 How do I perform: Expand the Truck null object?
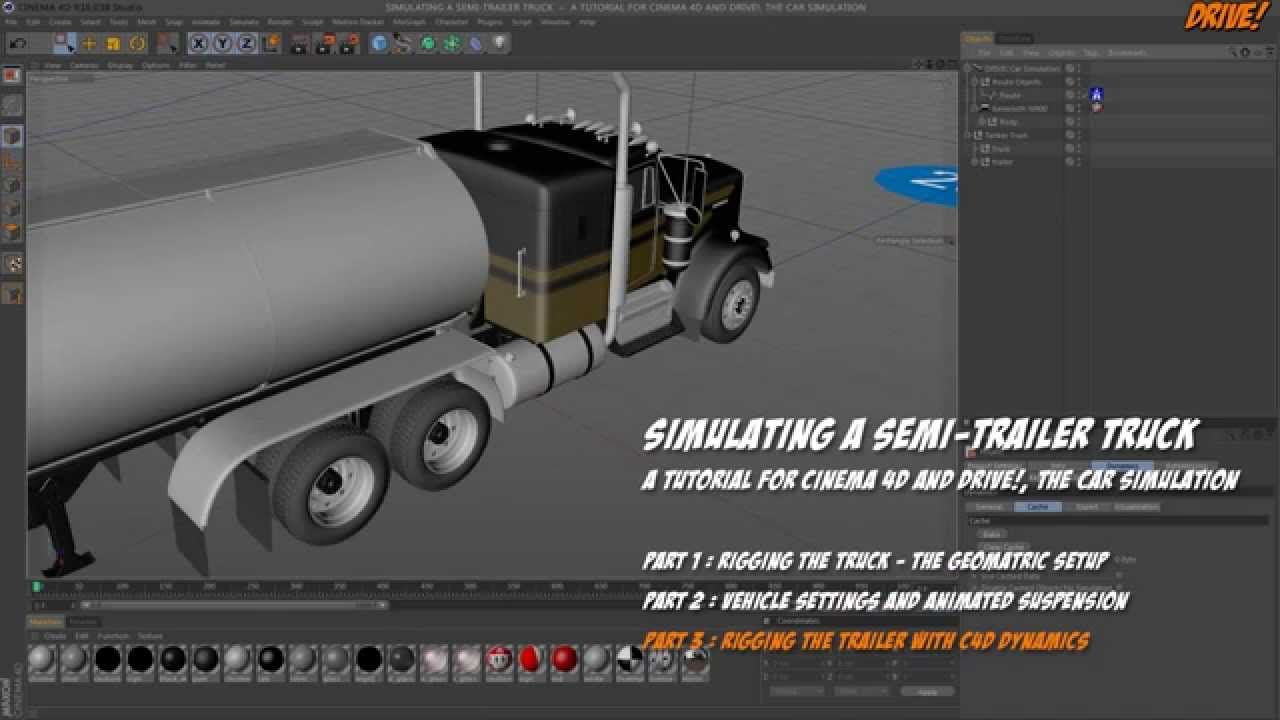[x=975, y=148]
